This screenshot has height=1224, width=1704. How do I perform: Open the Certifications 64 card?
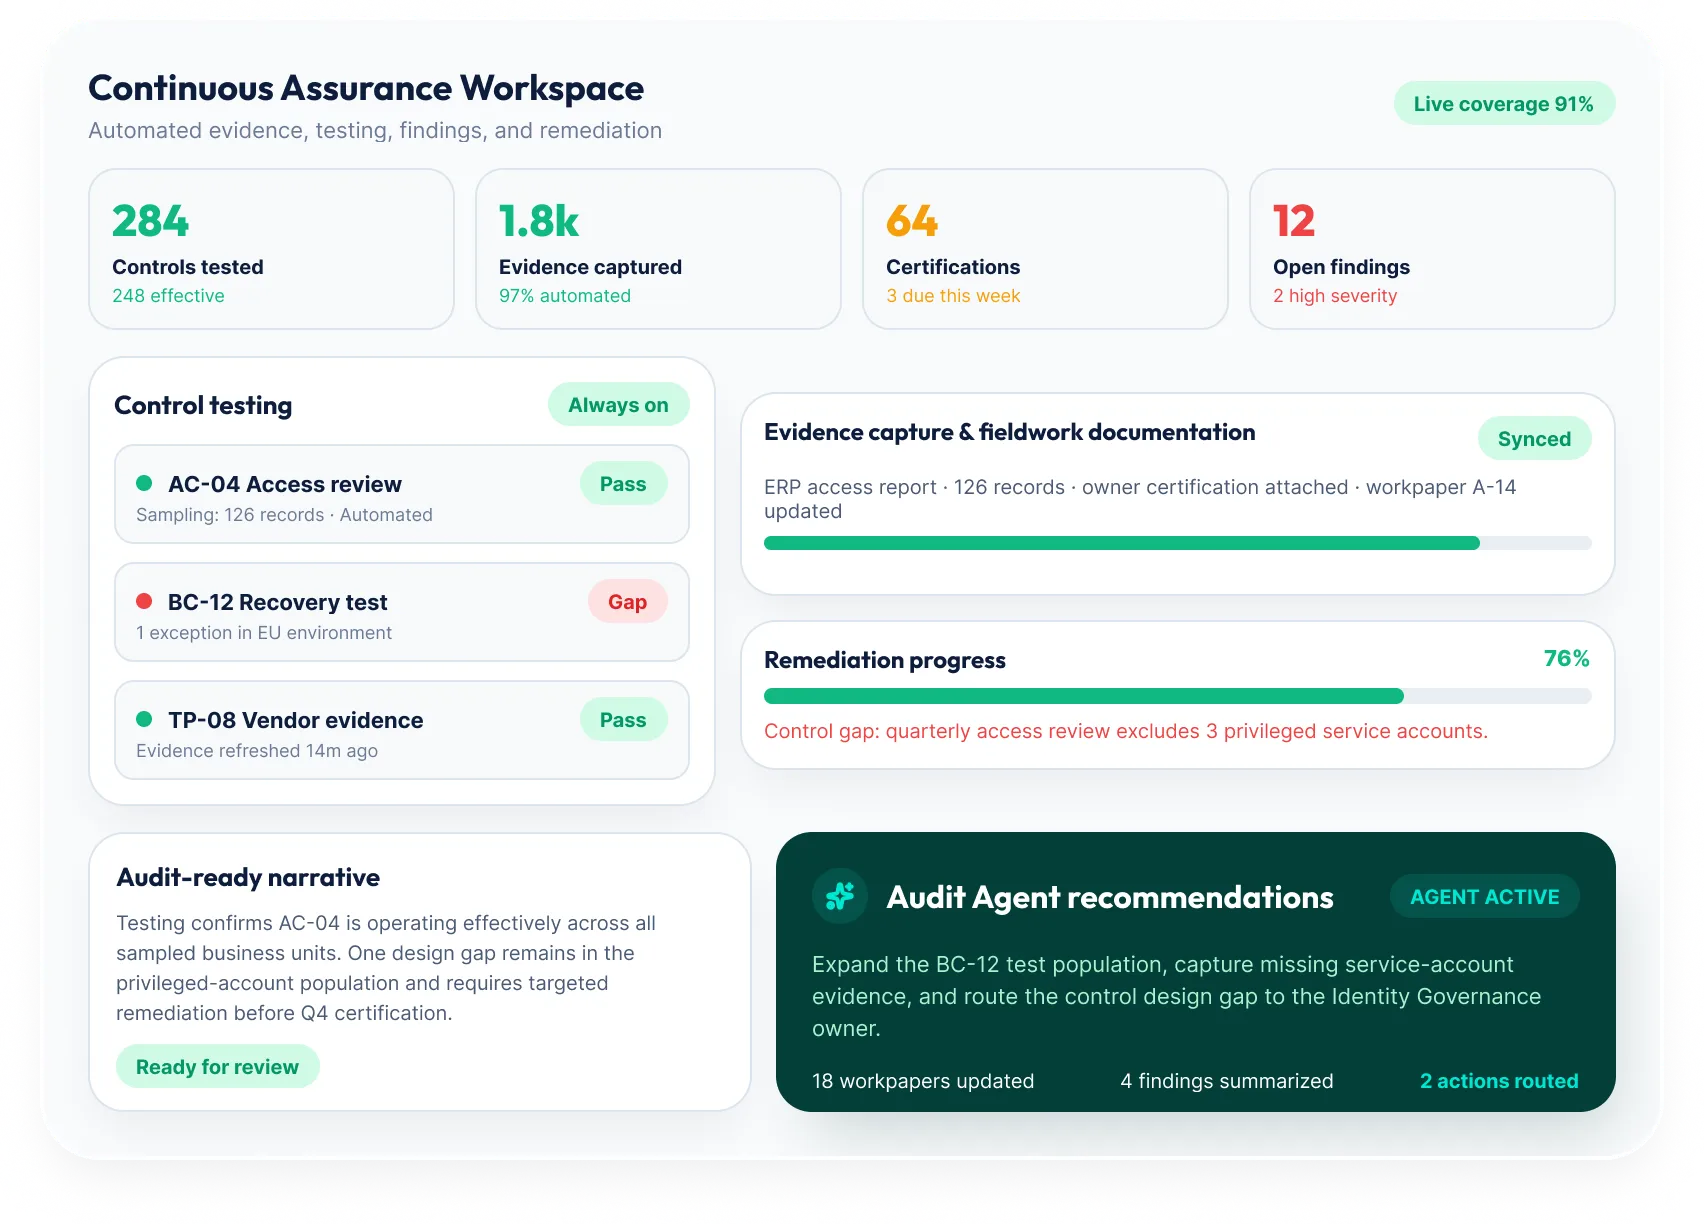pyautogui.click(x=1045, y=249)
